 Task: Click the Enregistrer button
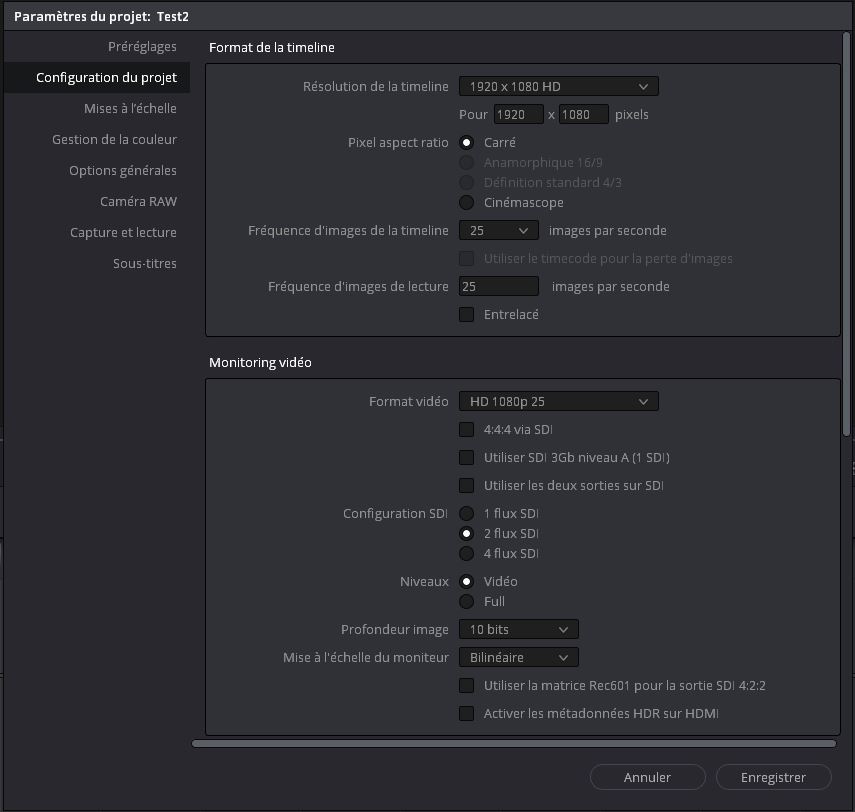773,777
